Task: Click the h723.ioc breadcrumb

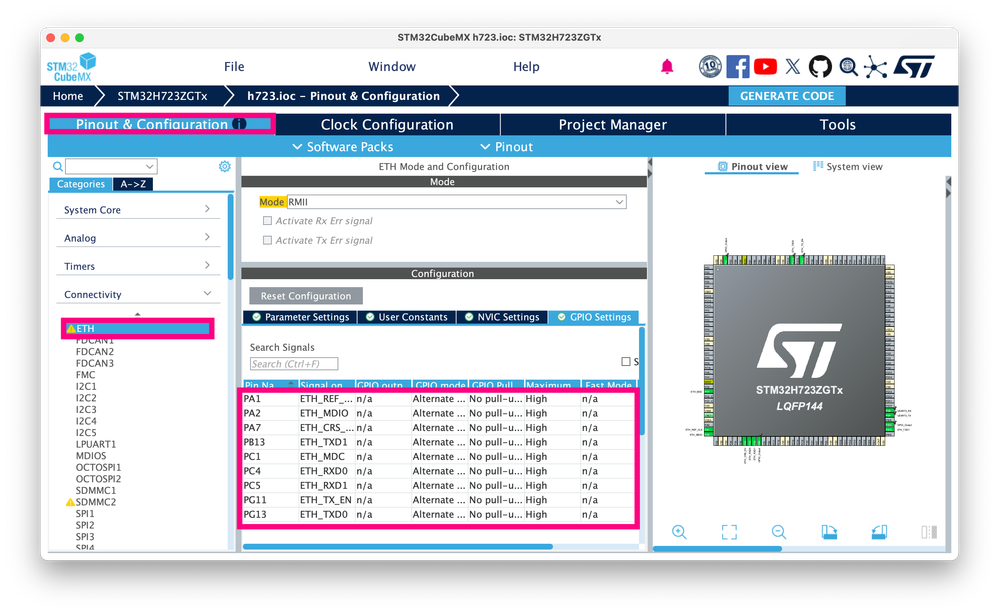Action: click(x=343, y=96)
